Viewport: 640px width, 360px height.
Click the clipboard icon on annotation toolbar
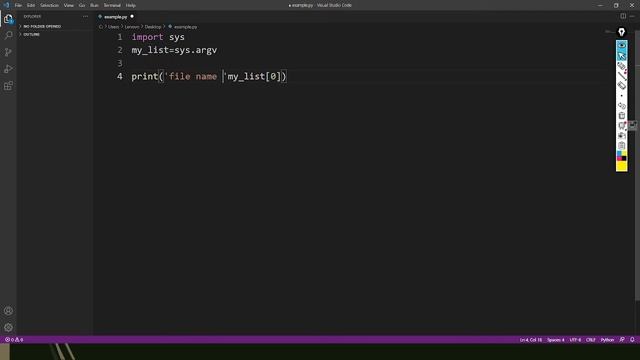(x=622, y=146)
